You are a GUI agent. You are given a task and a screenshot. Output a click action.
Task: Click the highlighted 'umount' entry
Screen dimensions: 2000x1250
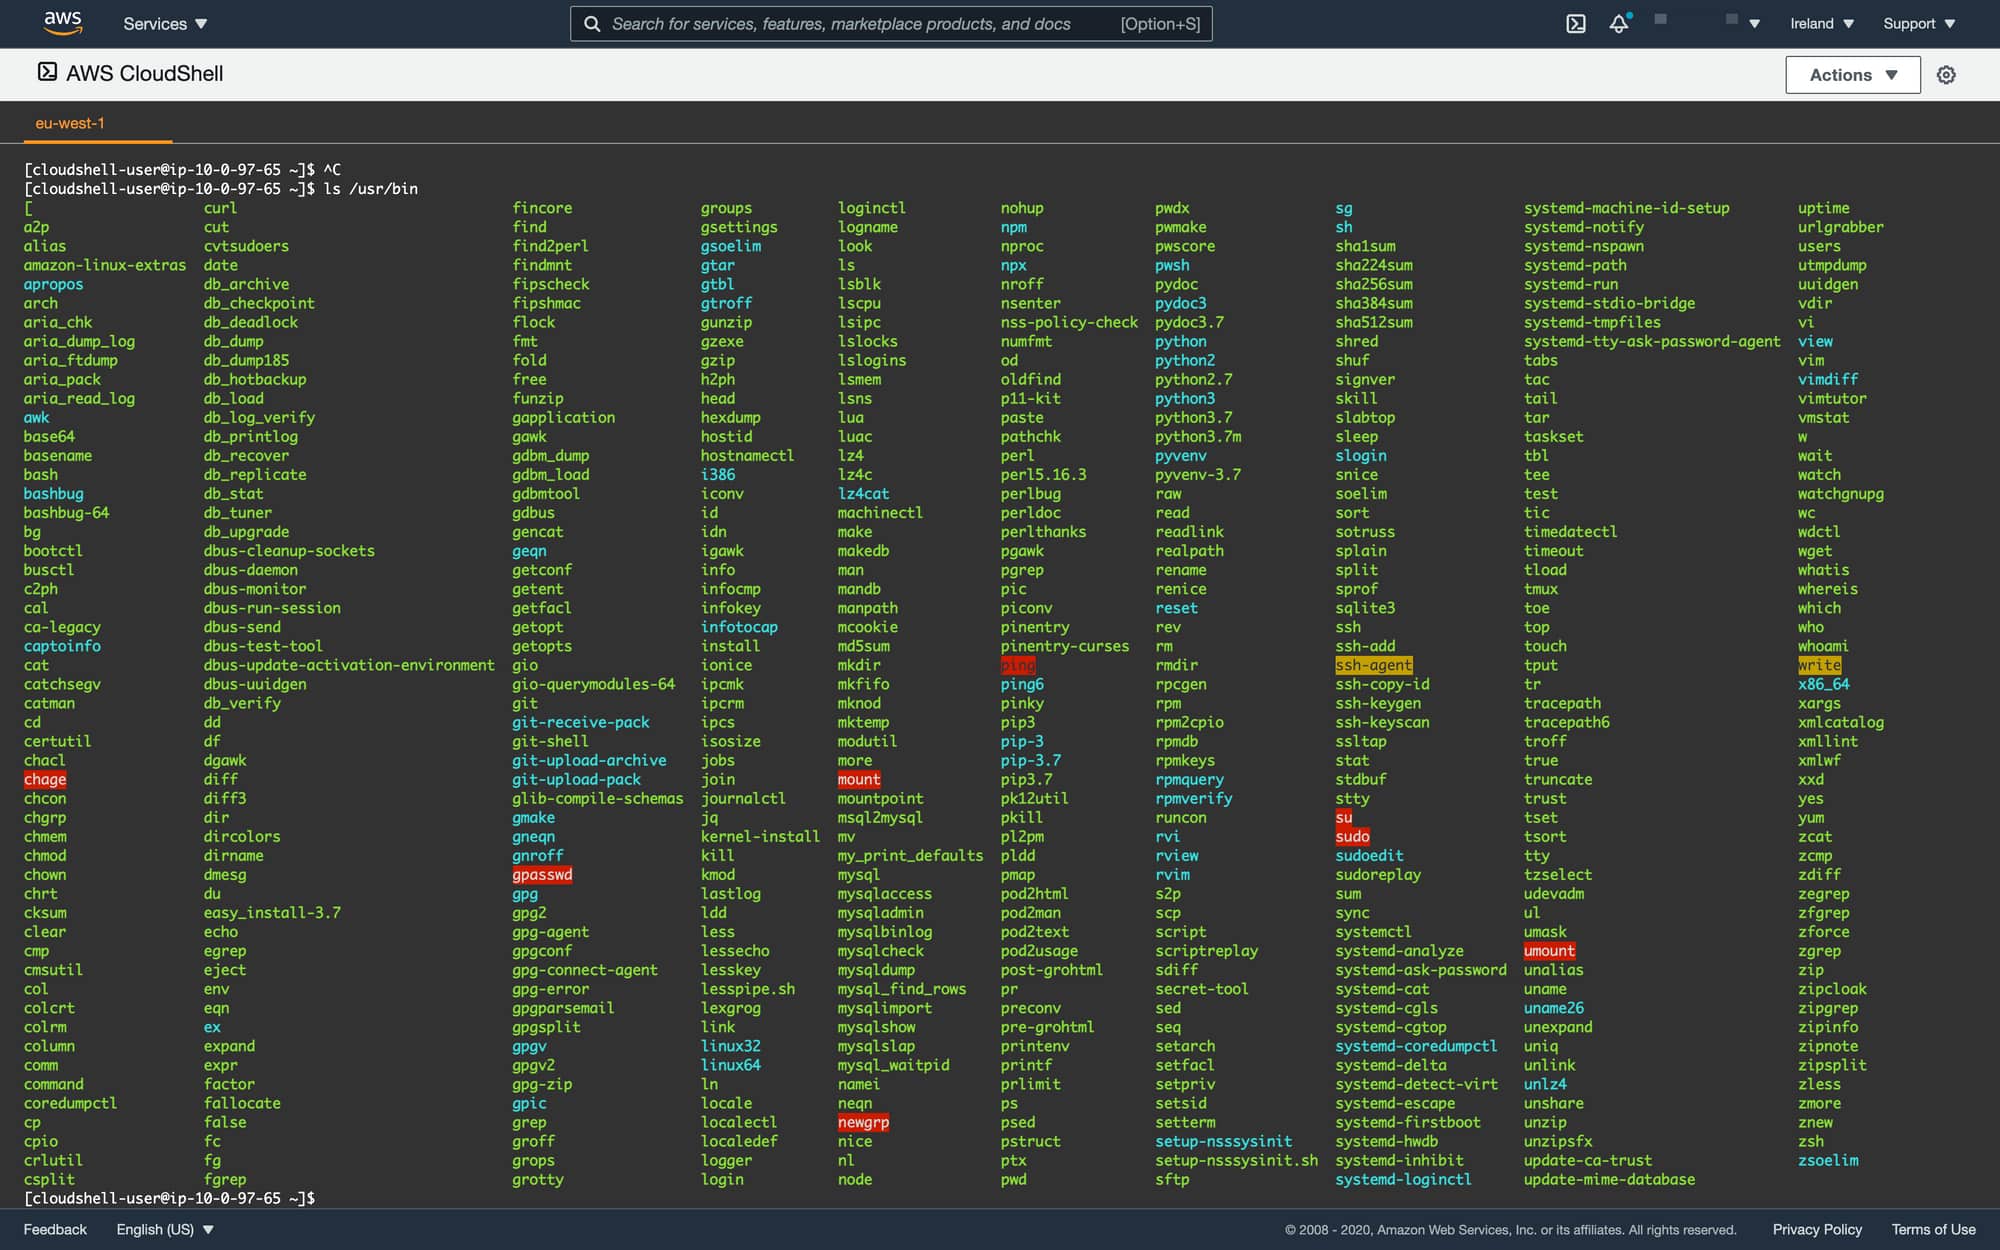pyautogui.click(x=1549, y=951)
